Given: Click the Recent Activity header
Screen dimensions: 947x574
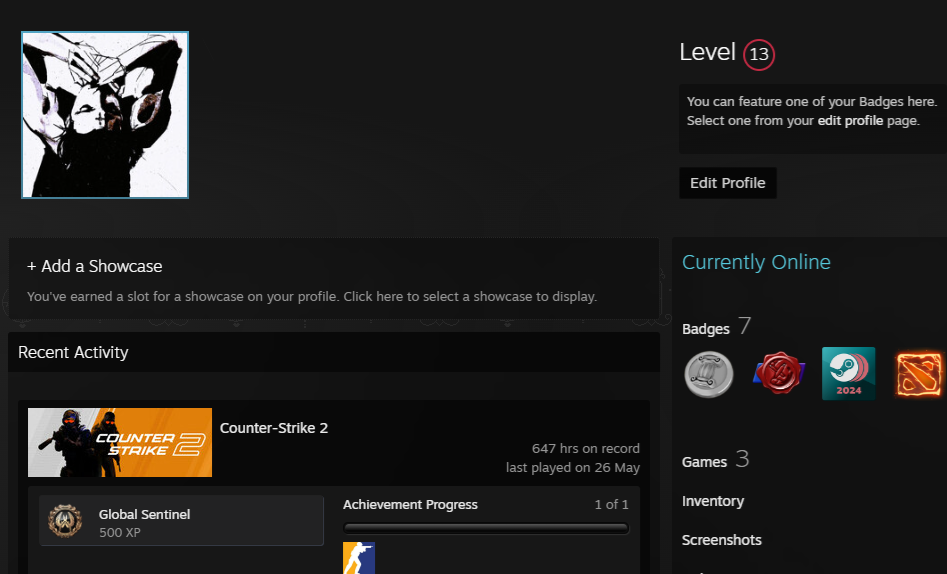Looking at the screenshot, I should click(x=73, y=352).
